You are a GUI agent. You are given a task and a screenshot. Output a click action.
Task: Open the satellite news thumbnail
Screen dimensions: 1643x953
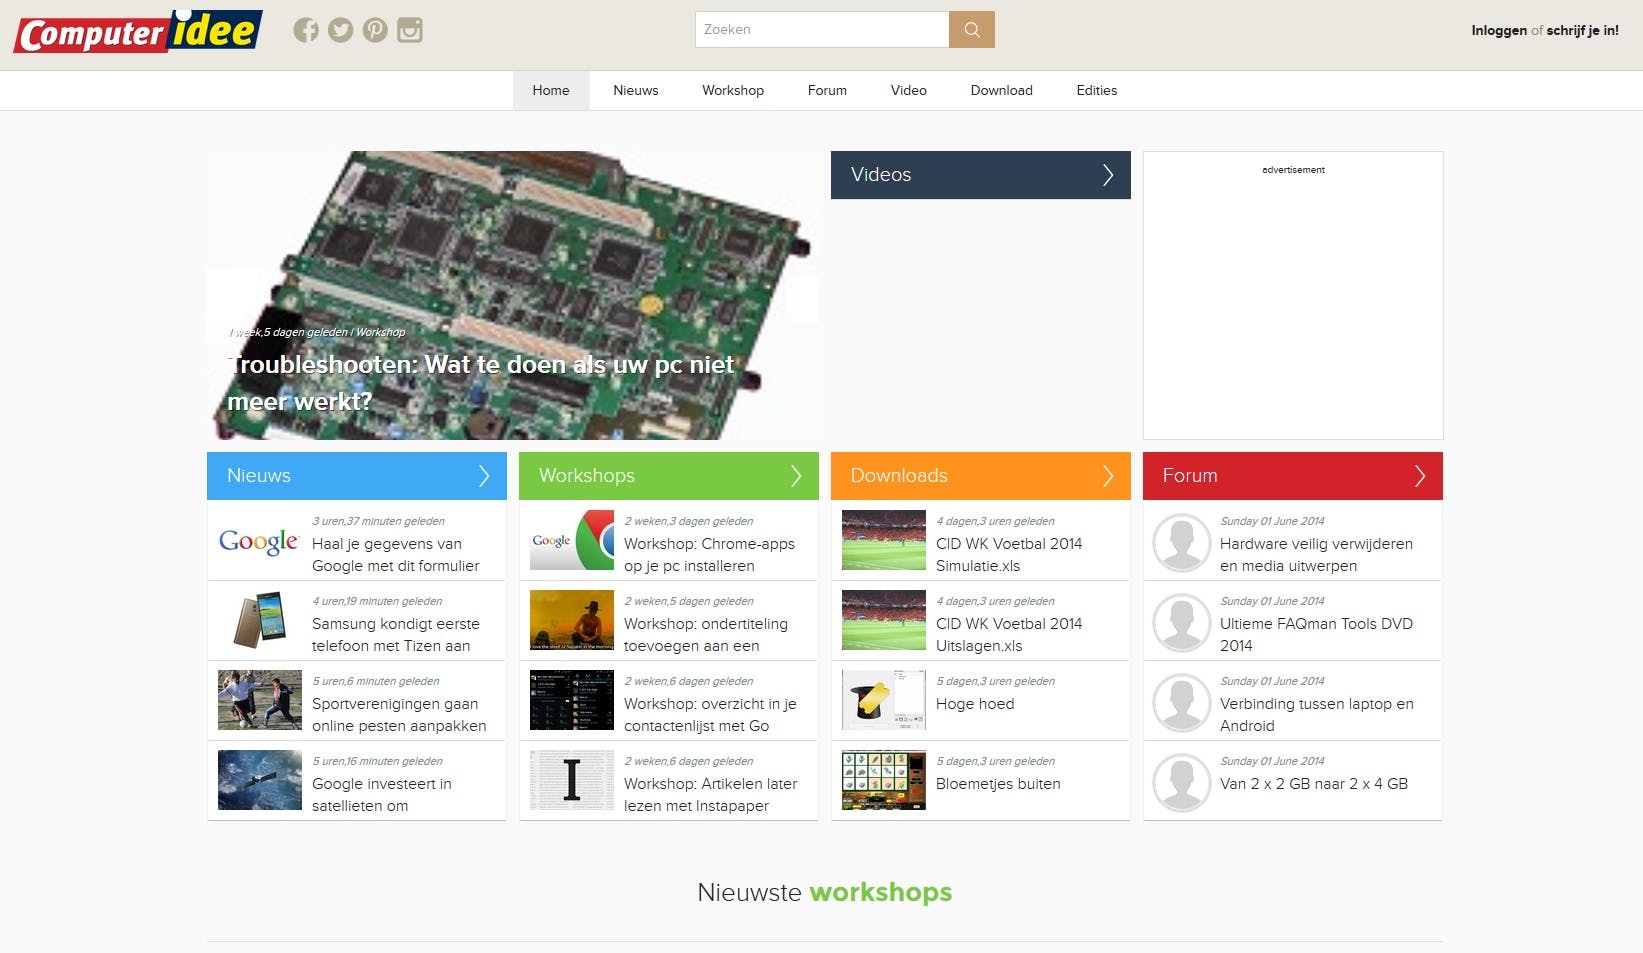point(260,780)
